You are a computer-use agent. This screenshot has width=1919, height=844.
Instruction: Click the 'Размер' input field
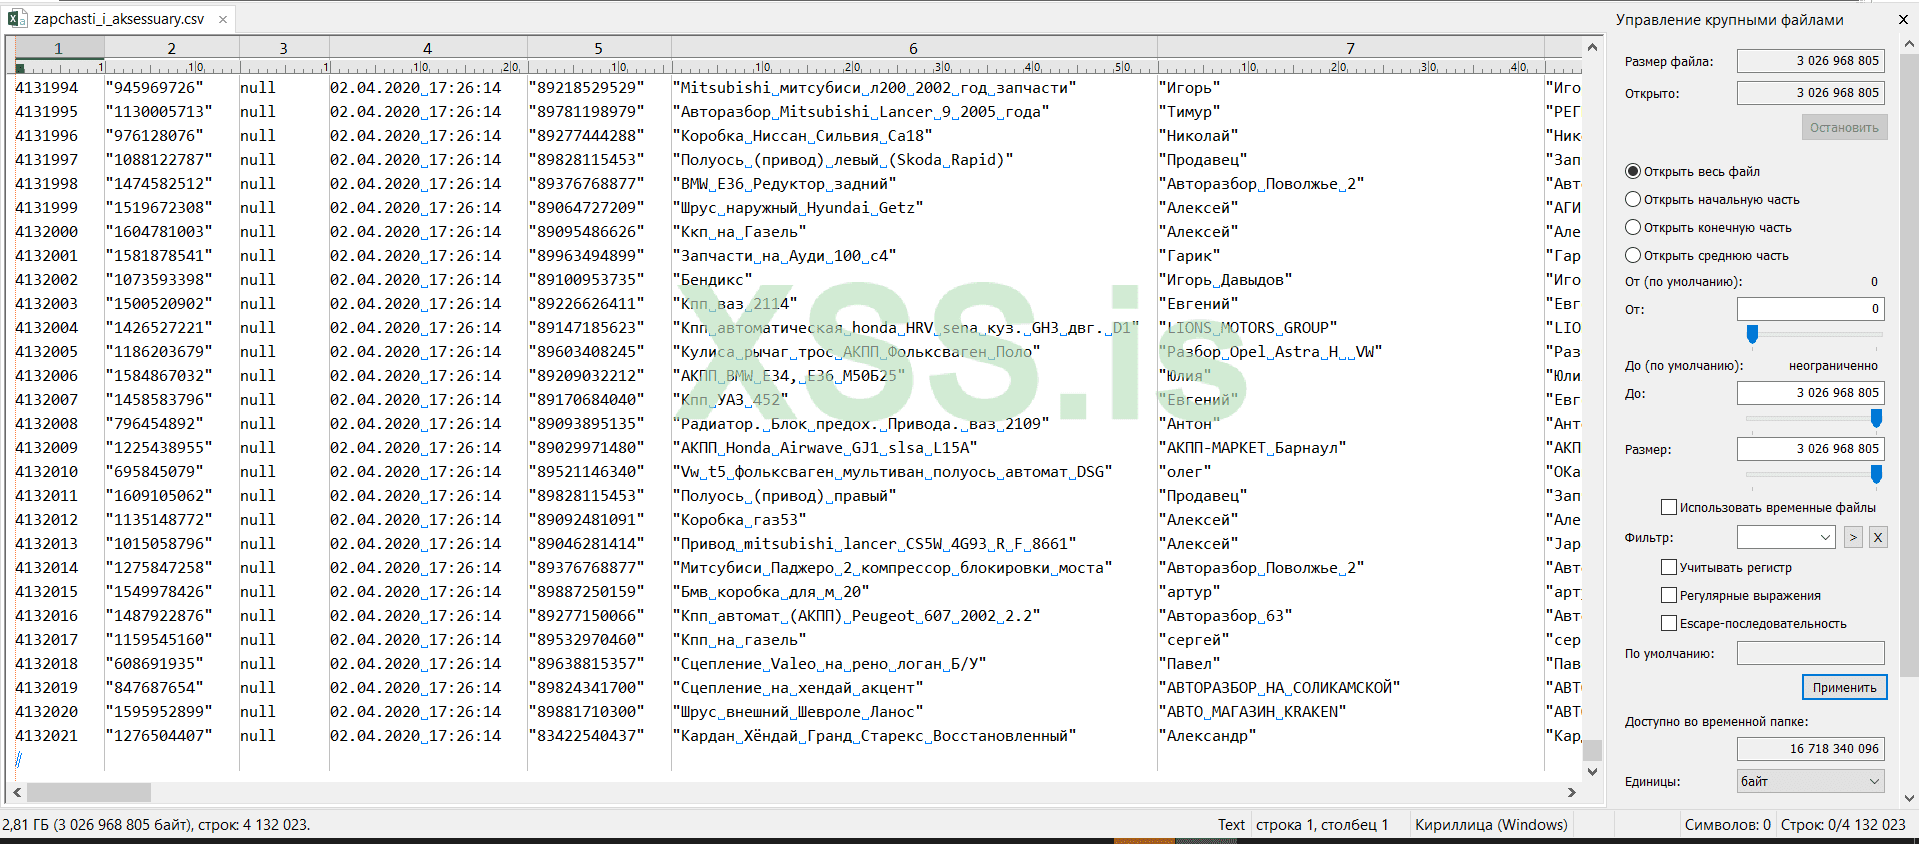pos(1810,449)
